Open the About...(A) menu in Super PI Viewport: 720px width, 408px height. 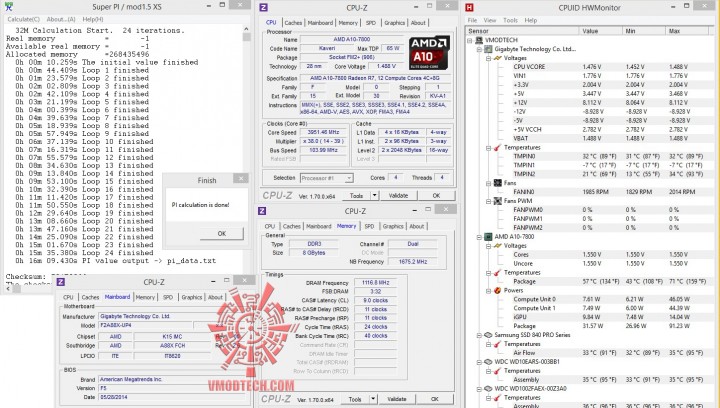pos(61,19)
